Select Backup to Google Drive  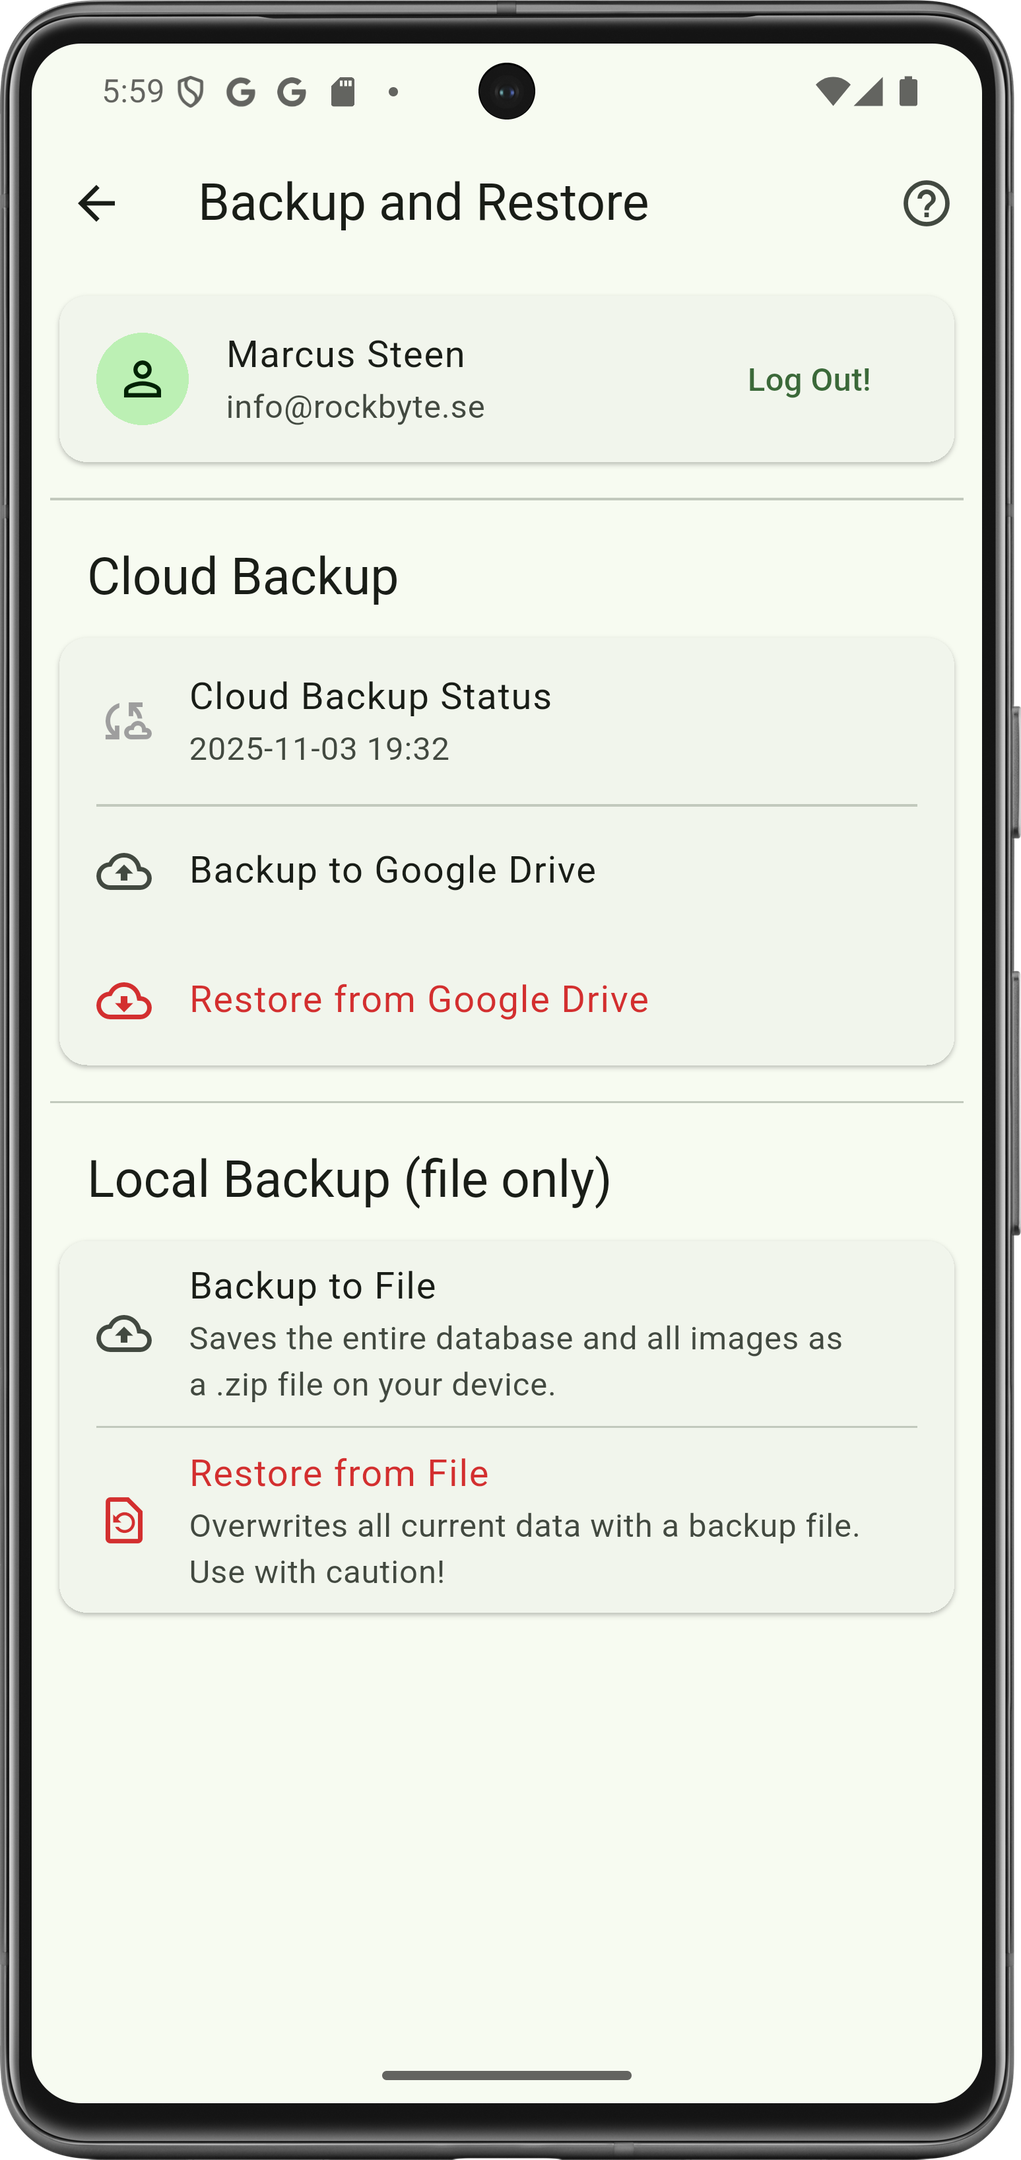[393, 871]
